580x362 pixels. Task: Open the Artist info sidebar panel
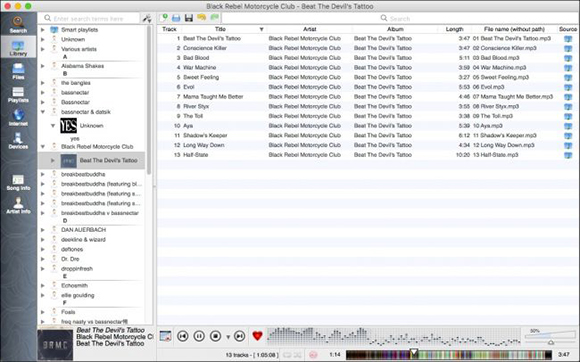18,206
